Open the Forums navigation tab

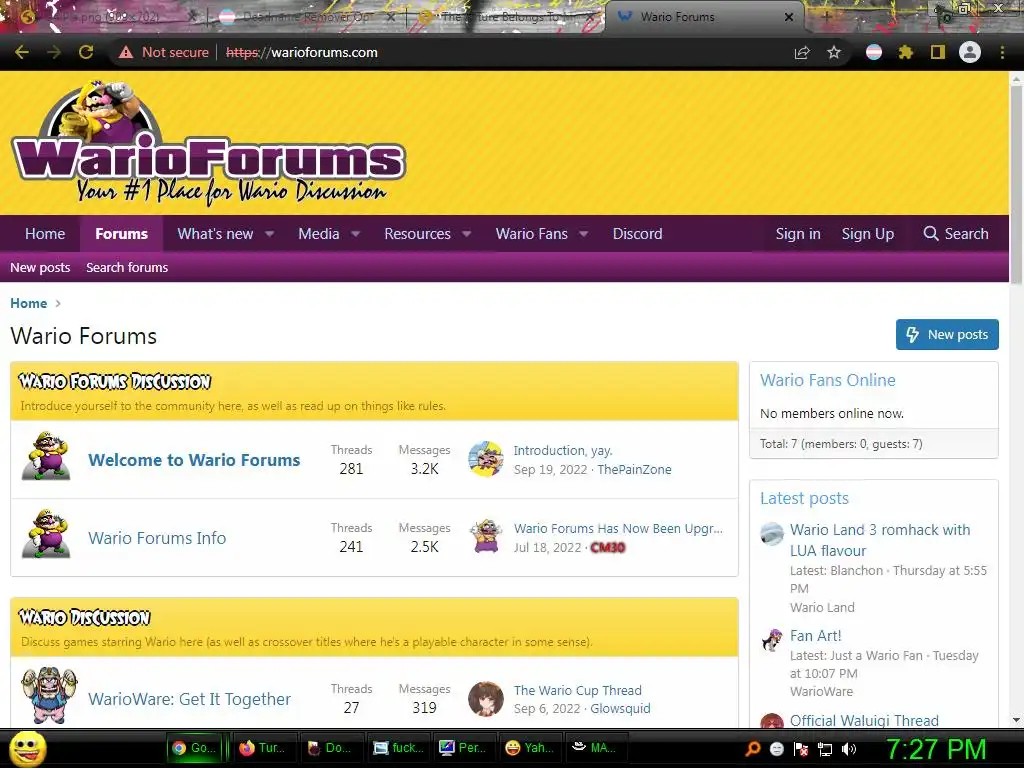[x=121, y=234]
